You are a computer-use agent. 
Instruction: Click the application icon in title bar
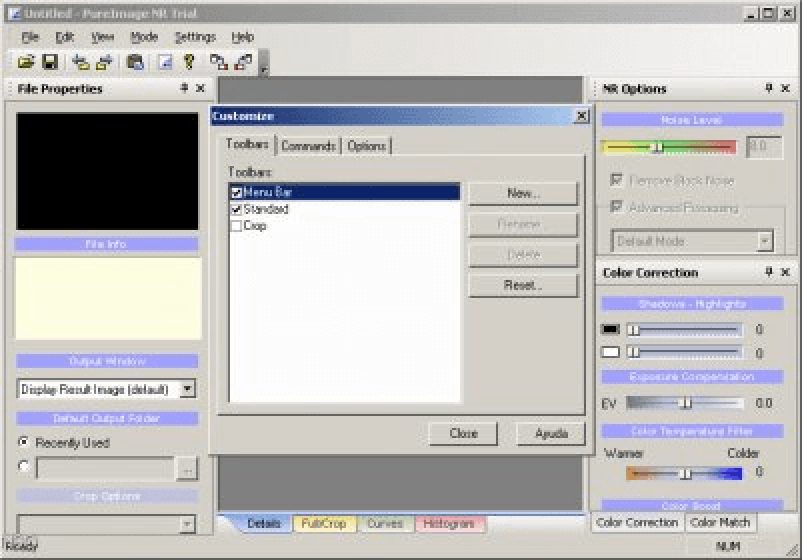pos(14,13)
